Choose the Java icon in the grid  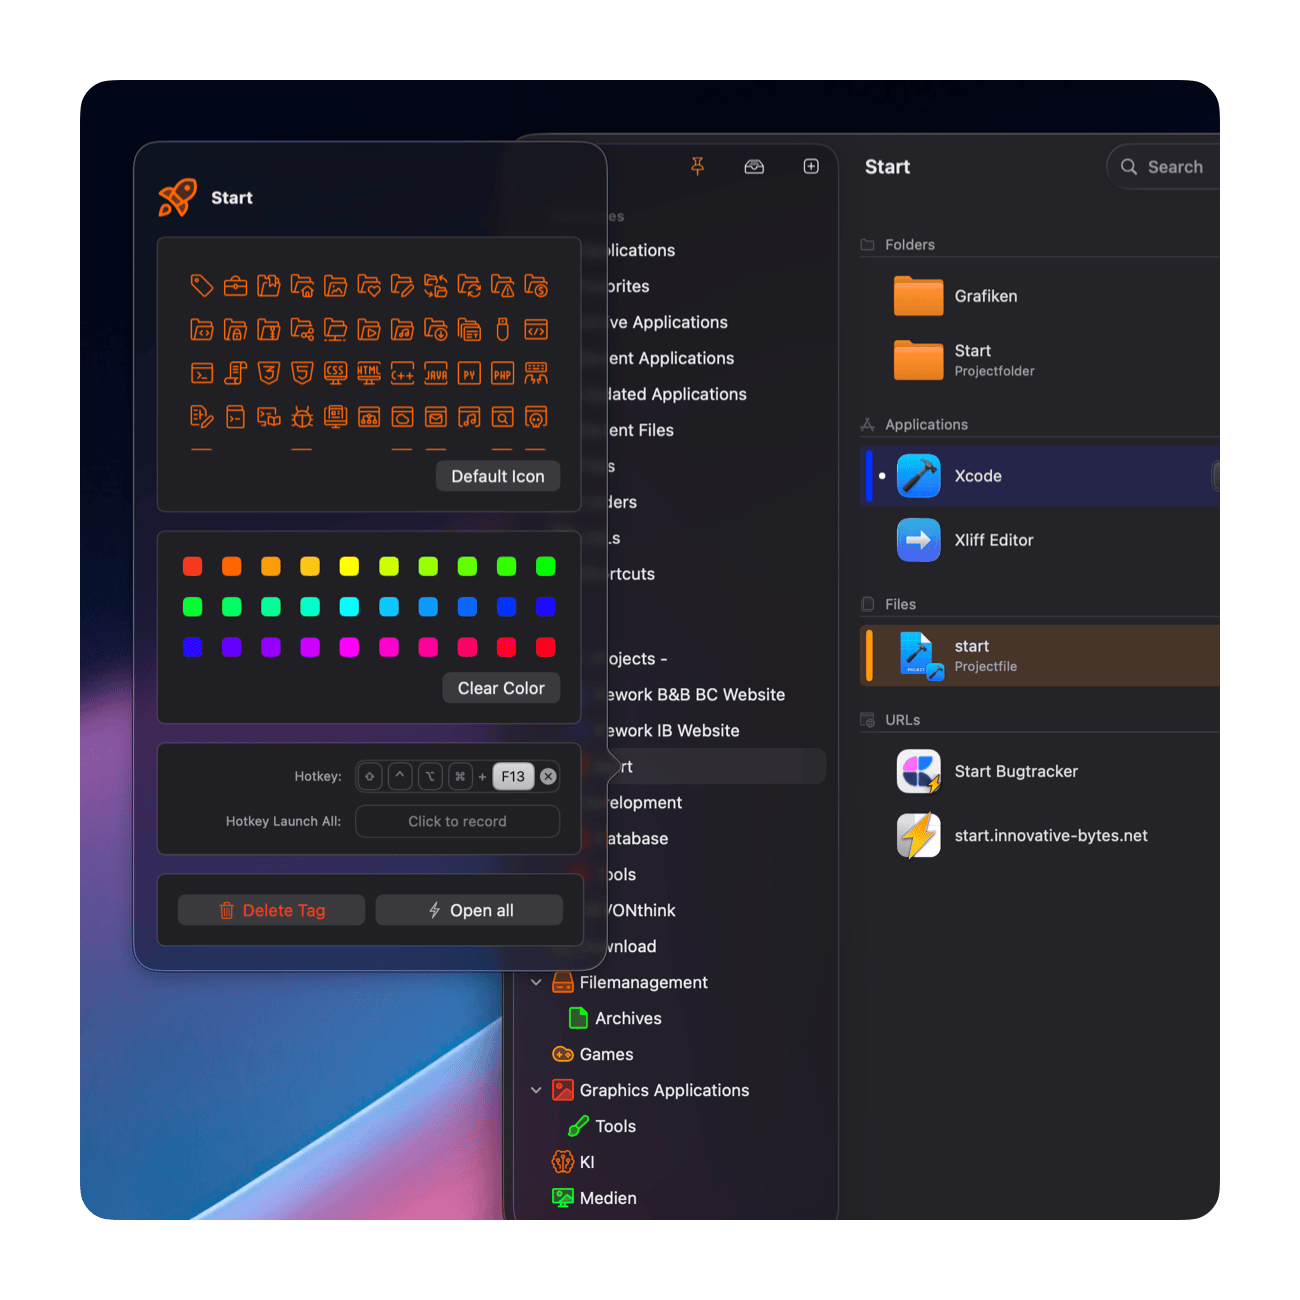[436, 374]
